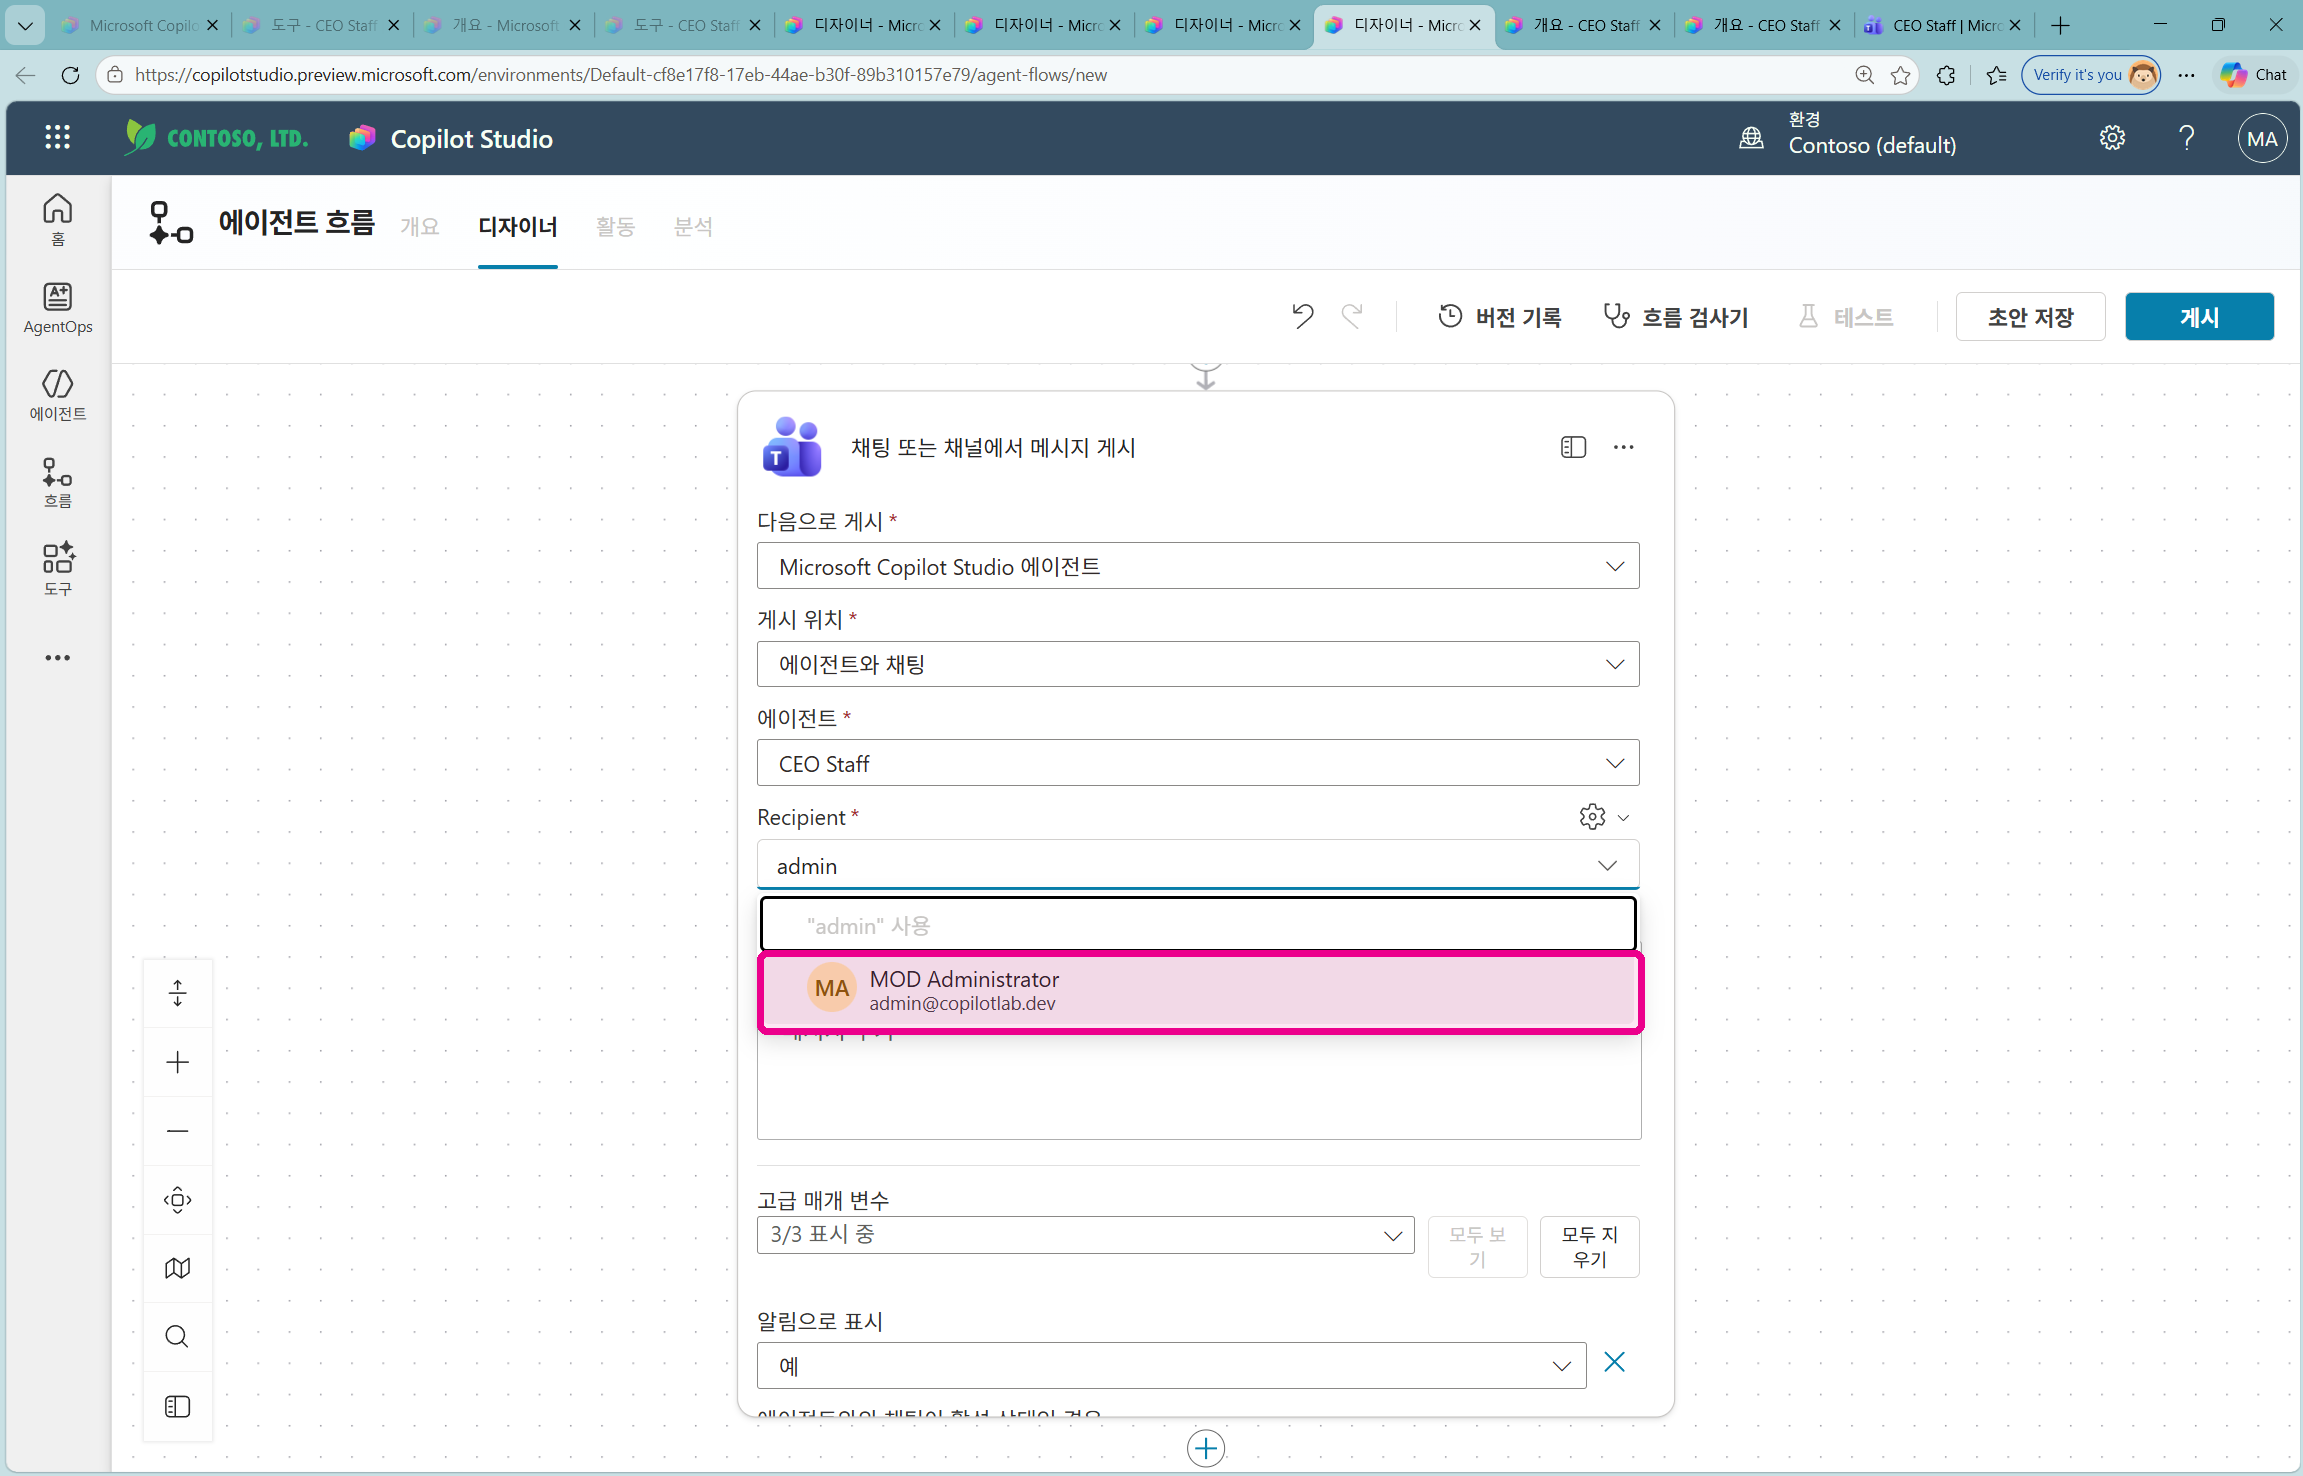Switch to the 활동 tab
This screenshot has width=2303, height=1476.
click(615, 227)
